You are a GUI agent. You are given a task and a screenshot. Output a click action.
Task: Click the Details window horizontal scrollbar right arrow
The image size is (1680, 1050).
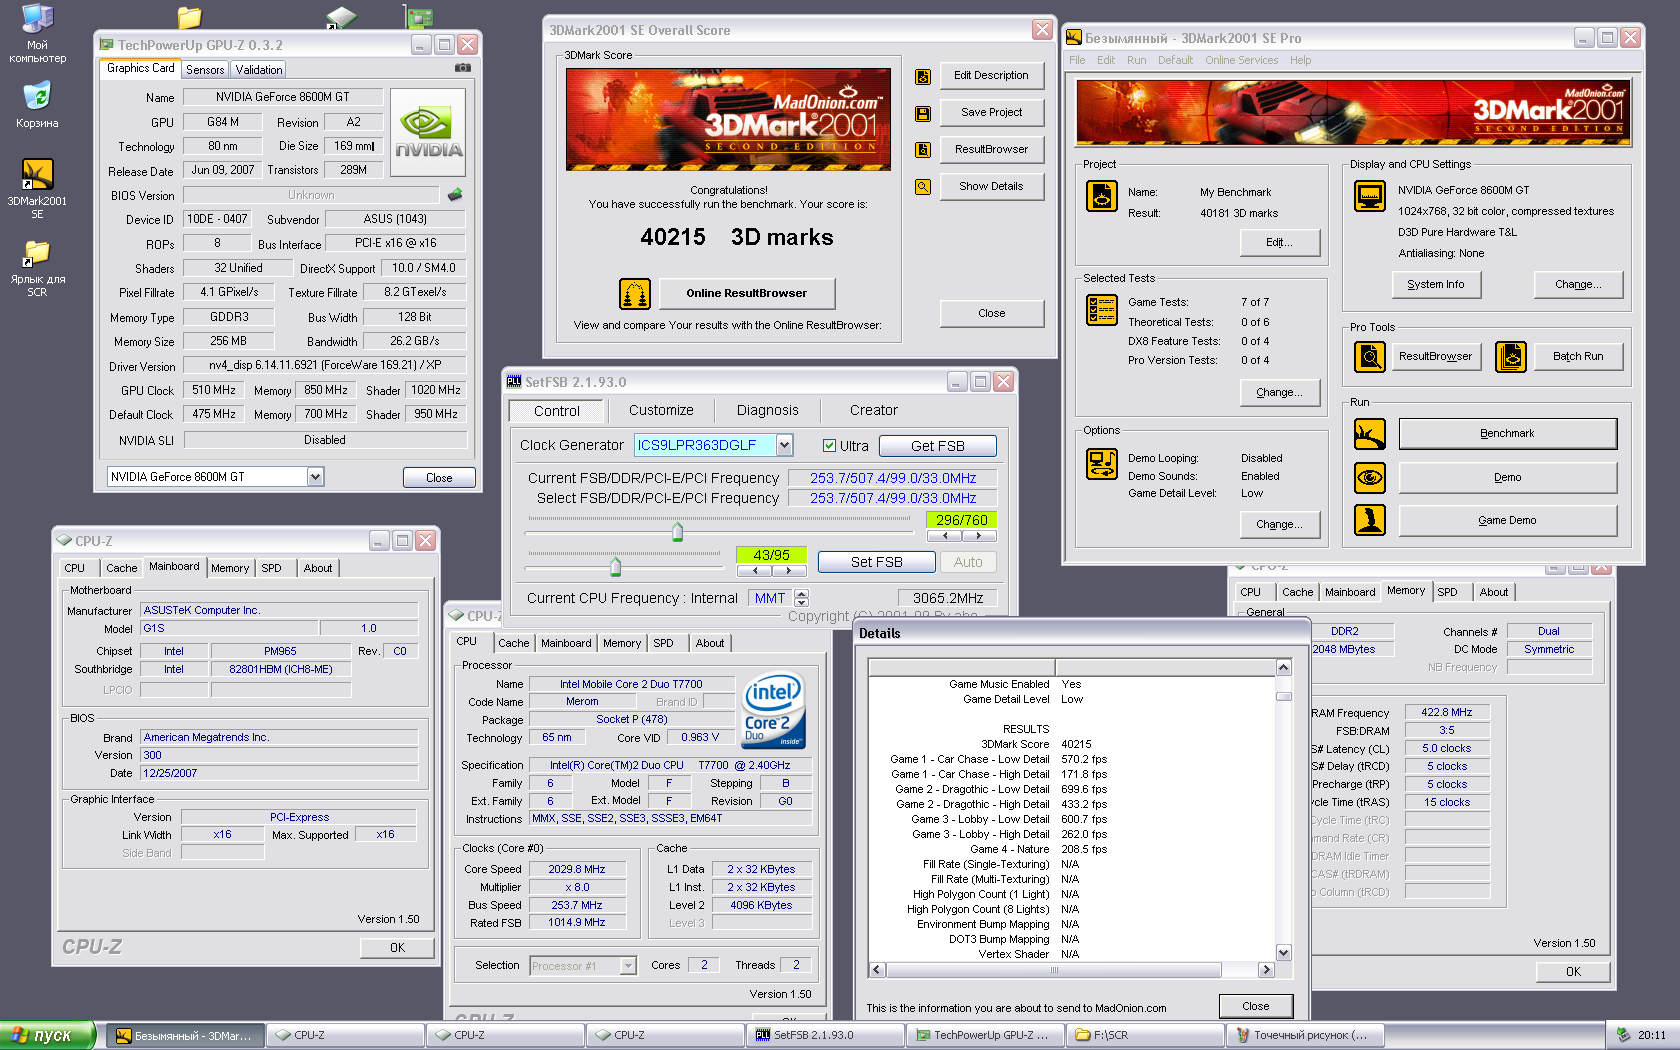[x=1266, y=970]
